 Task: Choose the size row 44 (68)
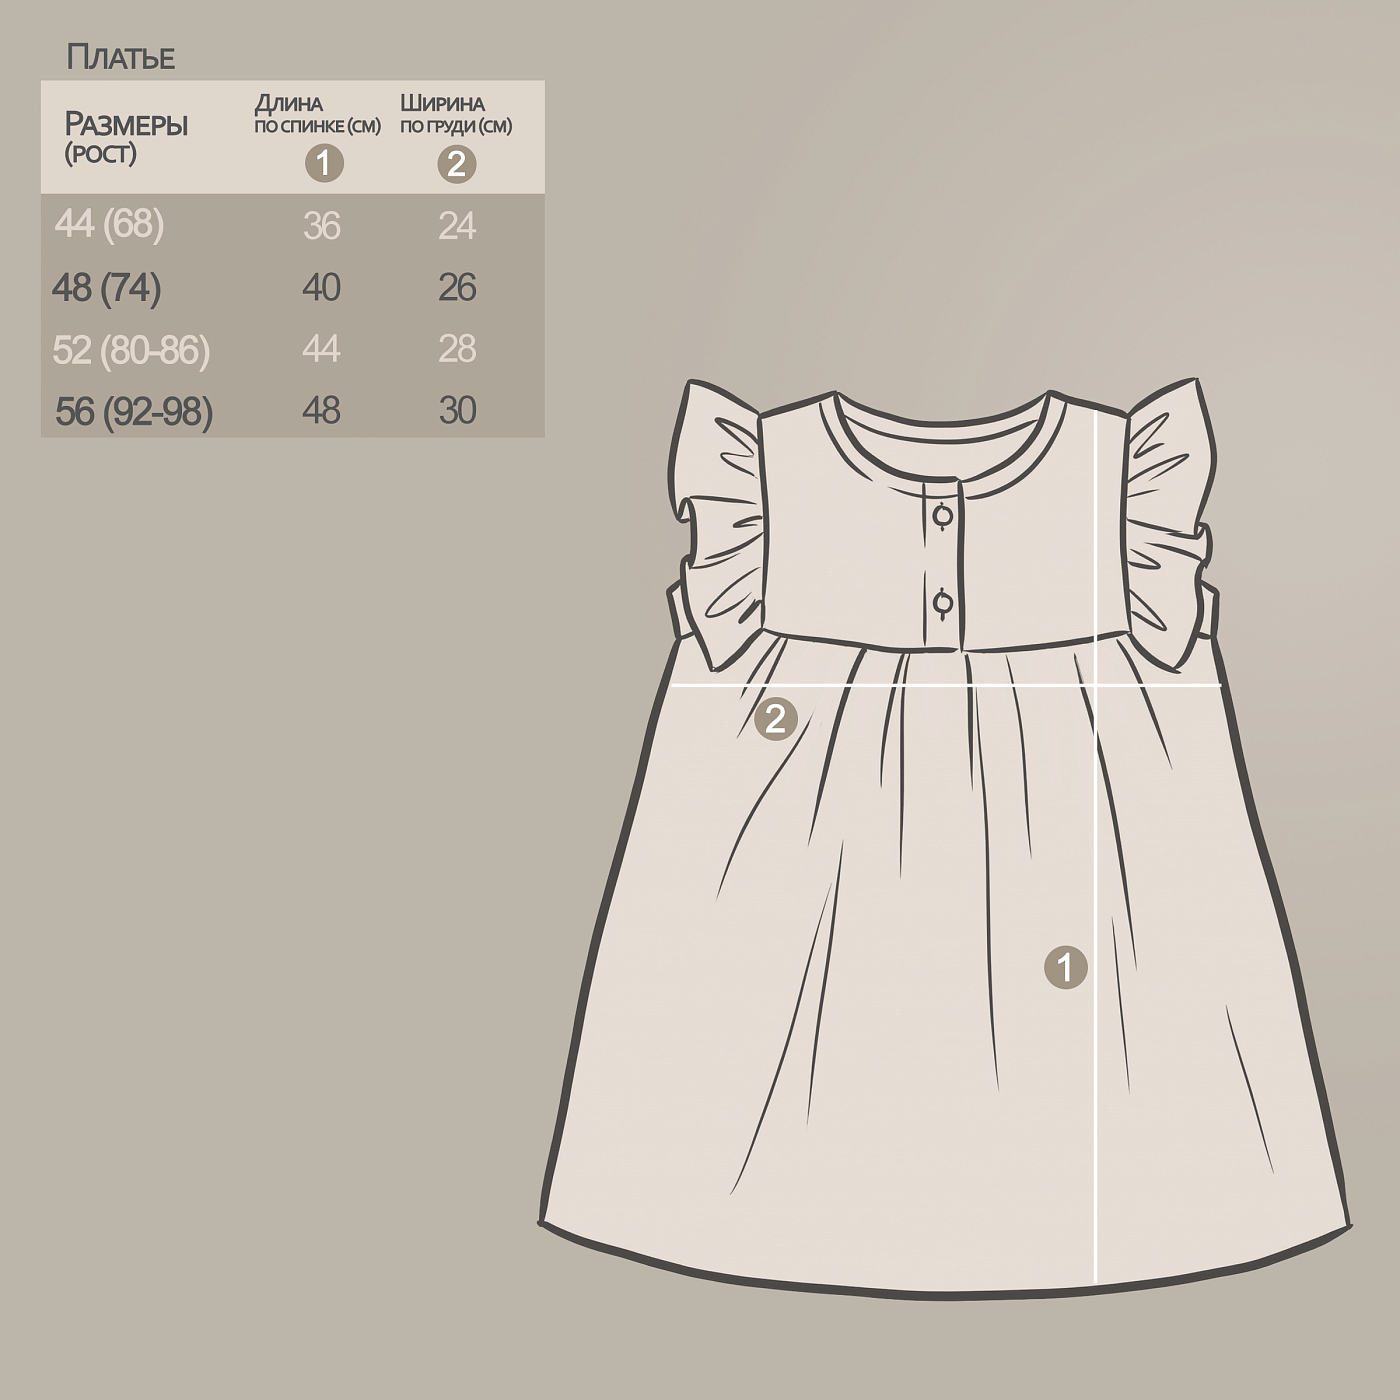[109, 224]
